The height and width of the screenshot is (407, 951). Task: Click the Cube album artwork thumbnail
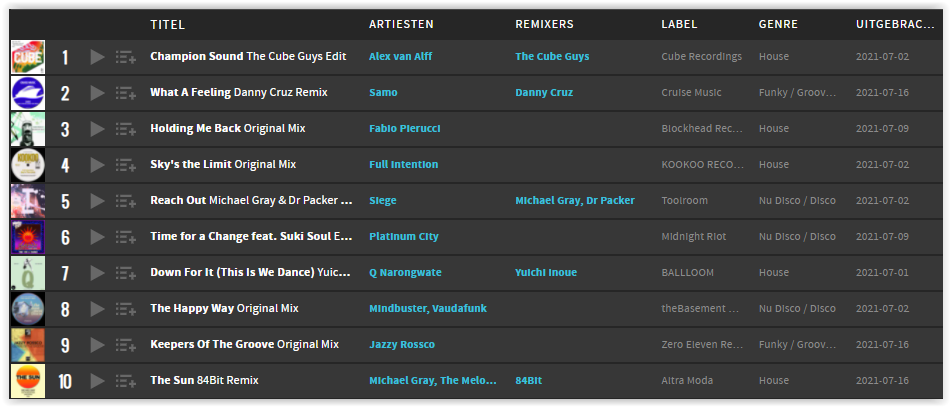[x=28, y=57]
